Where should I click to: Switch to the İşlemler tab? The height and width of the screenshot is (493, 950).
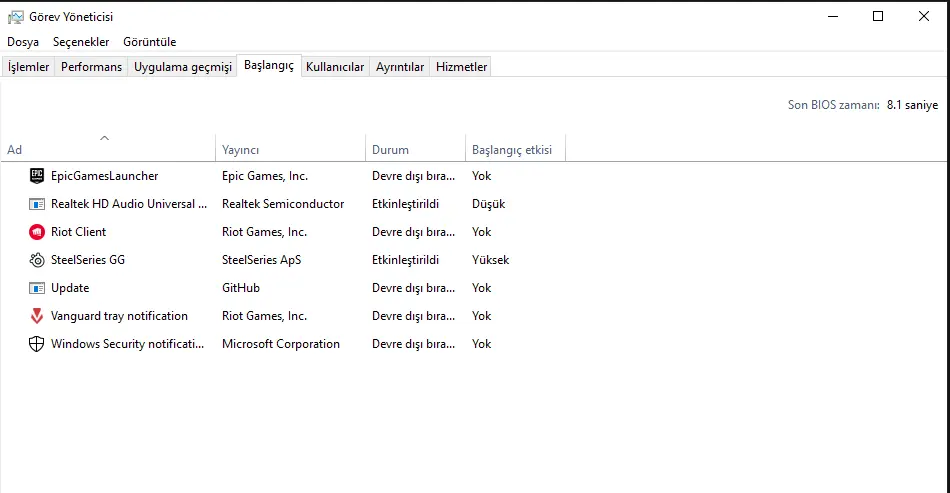[x=28, y=67]
